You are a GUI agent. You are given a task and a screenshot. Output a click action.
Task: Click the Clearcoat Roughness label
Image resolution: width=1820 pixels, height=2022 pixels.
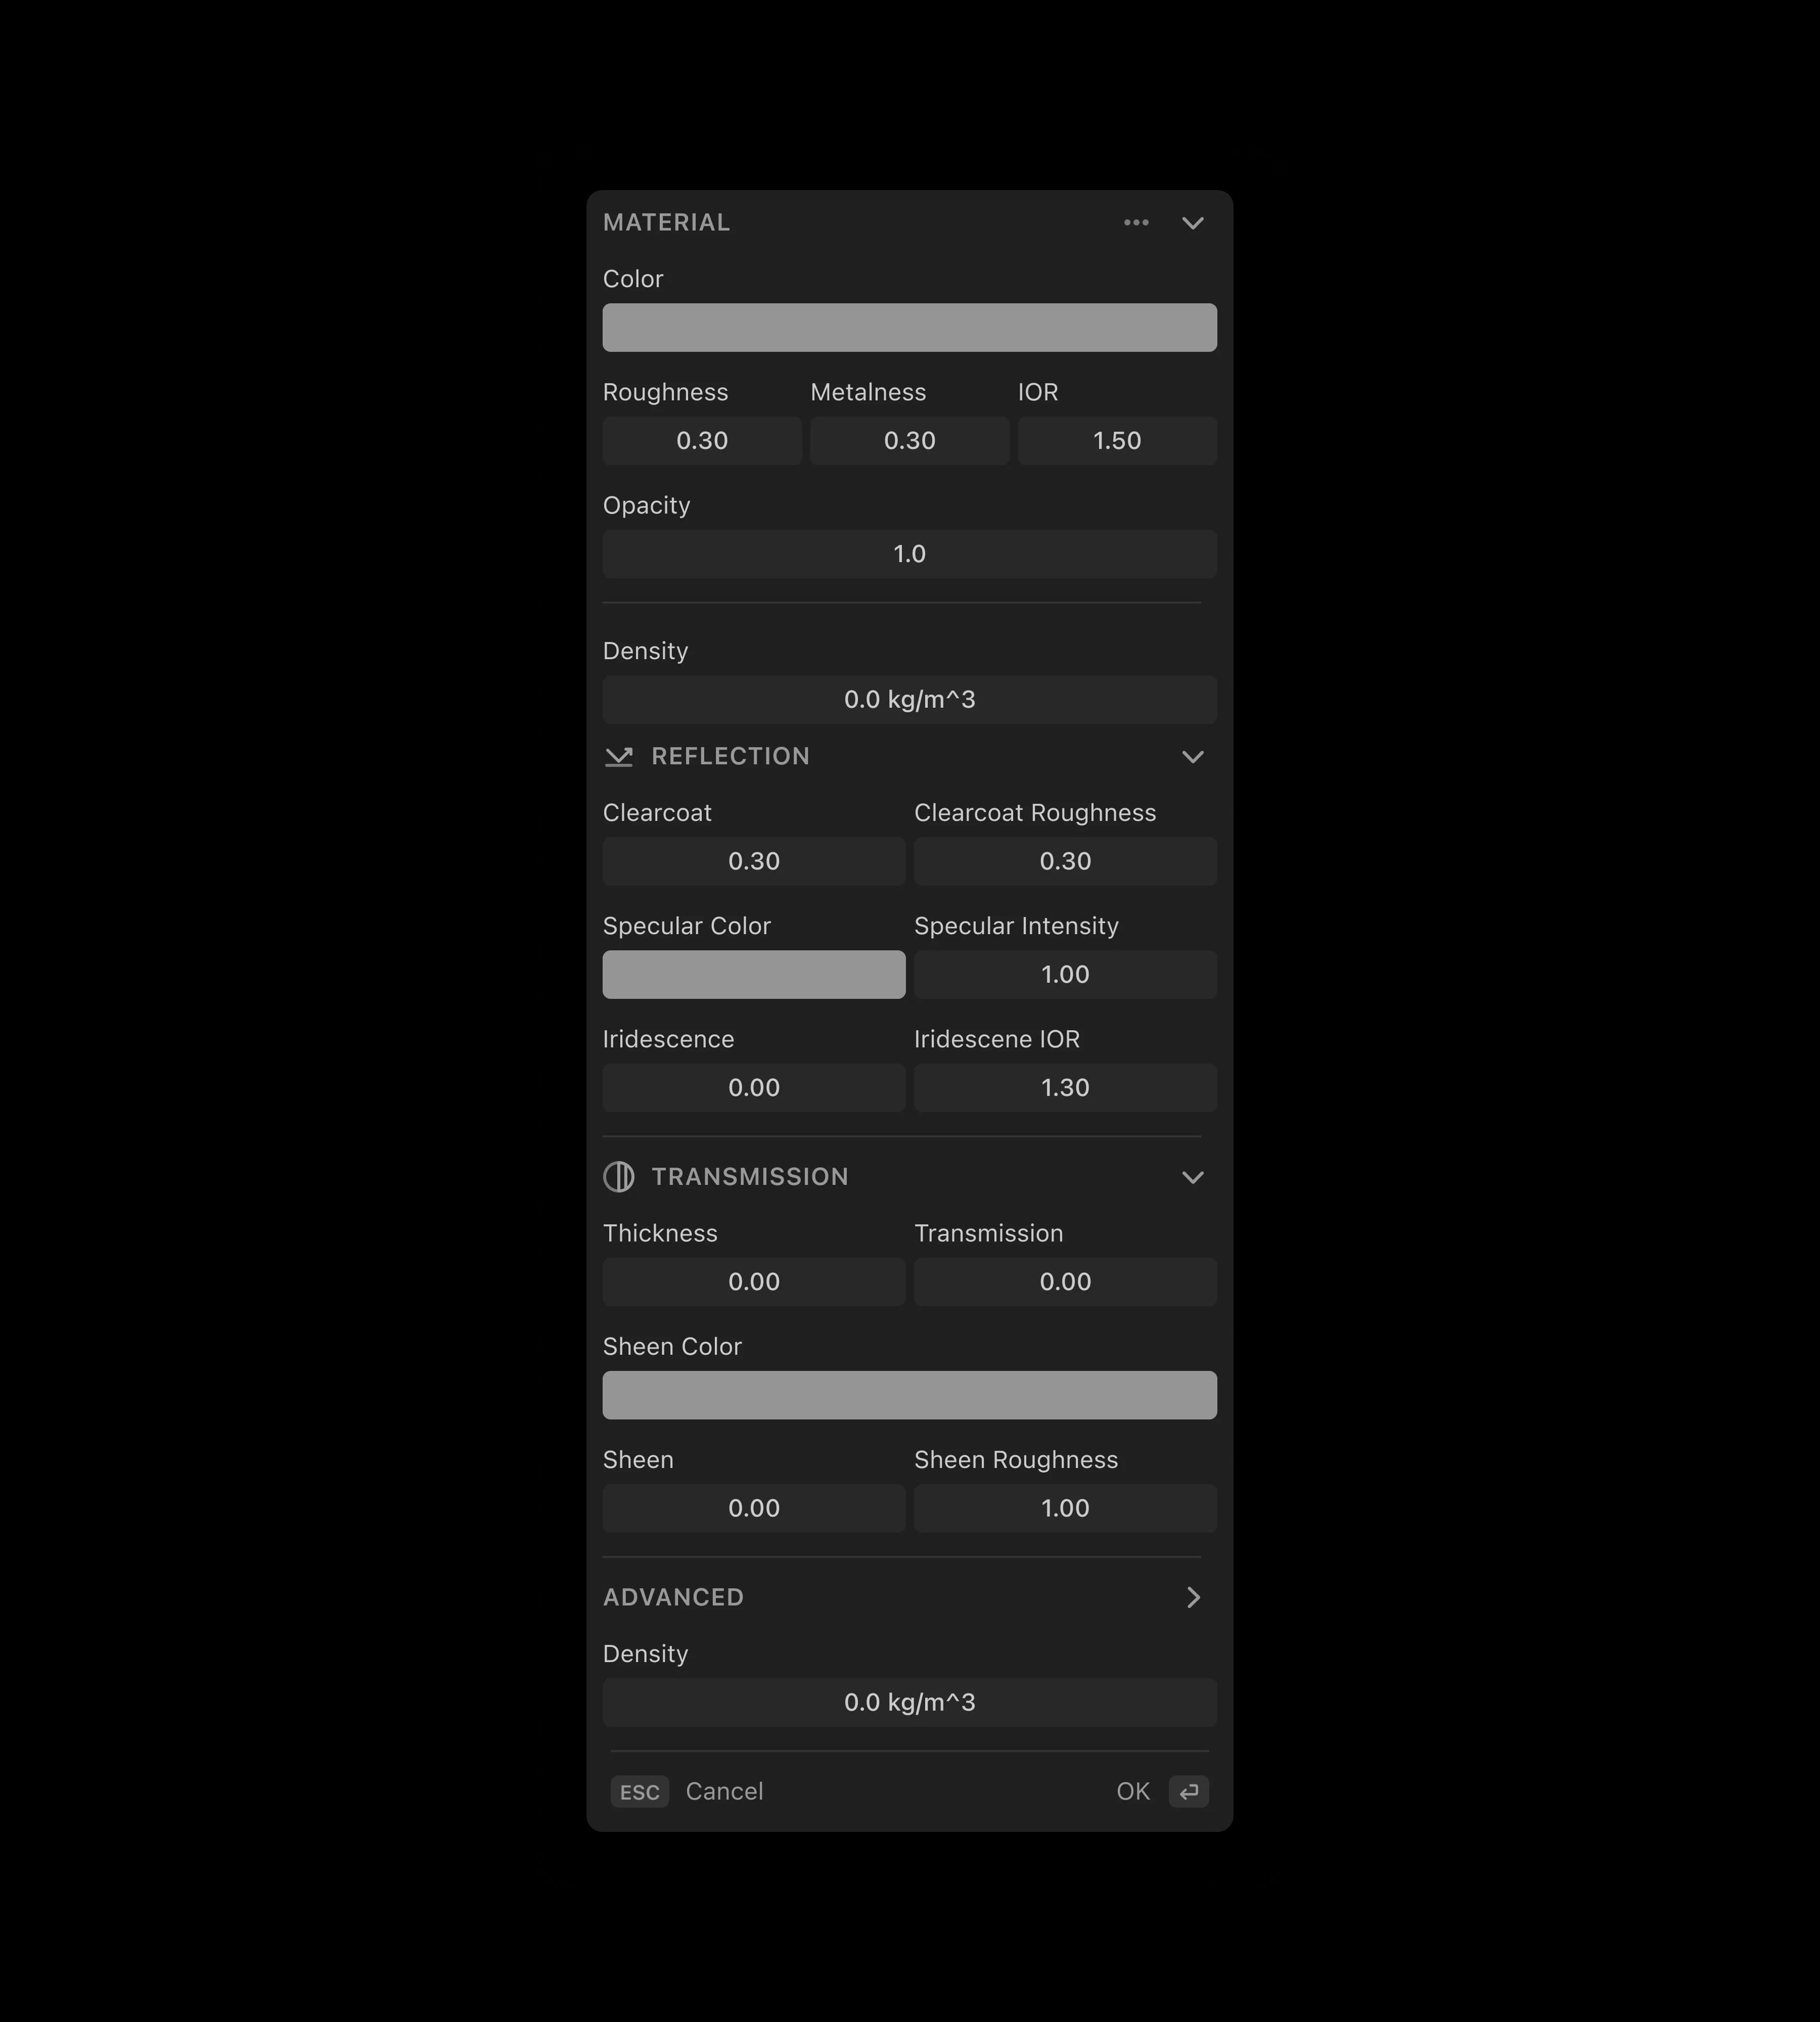(1035, 813)
